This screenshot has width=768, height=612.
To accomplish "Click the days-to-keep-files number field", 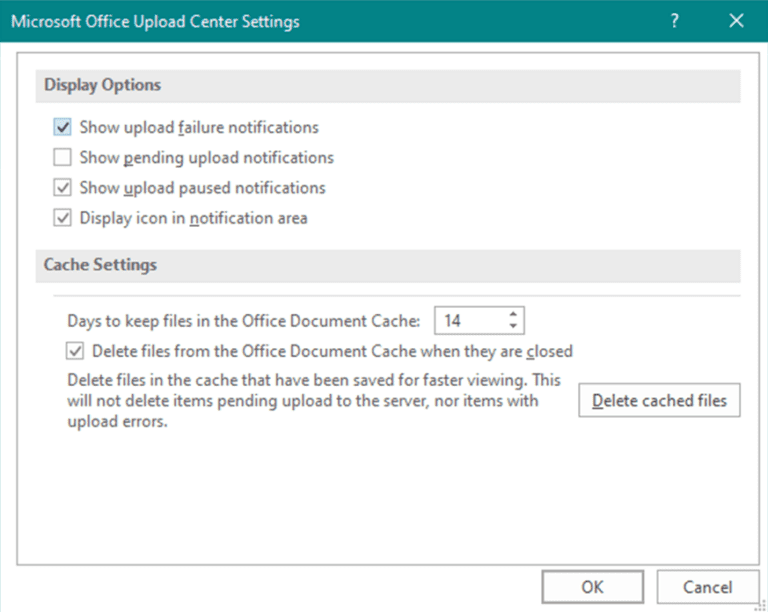I will pyautogui.click(x=468, y=321).
